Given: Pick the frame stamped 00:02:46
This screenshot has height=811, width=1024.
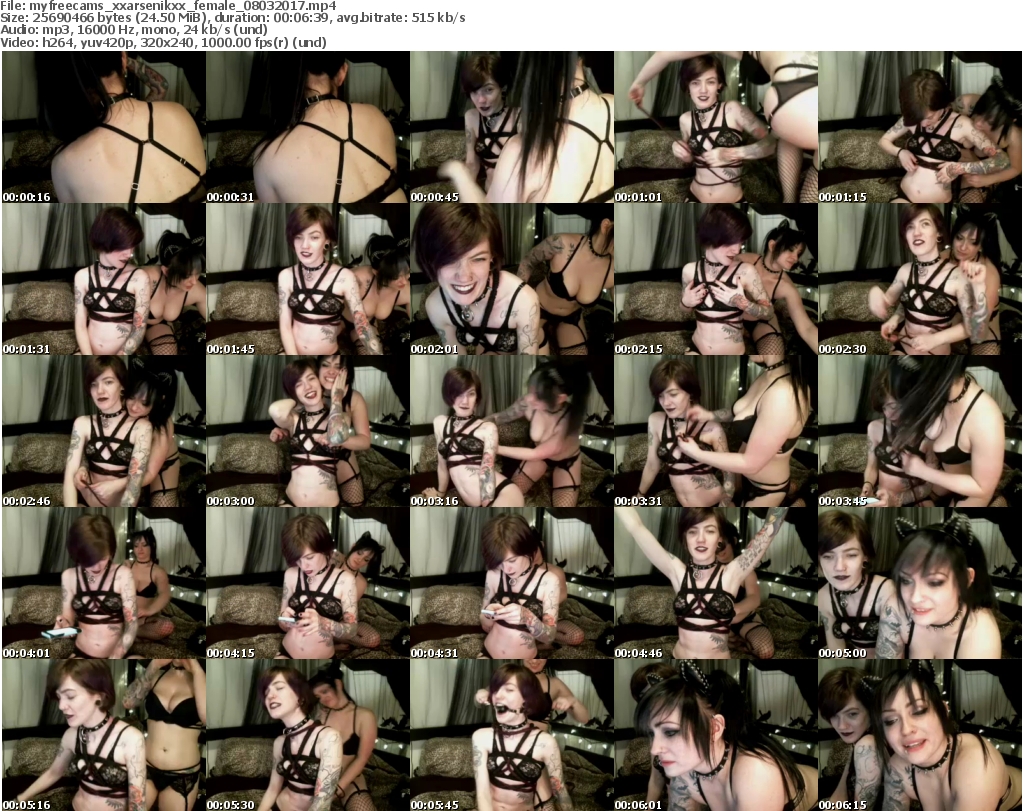Looking at the screenshot, I should (x=104, y=431).
